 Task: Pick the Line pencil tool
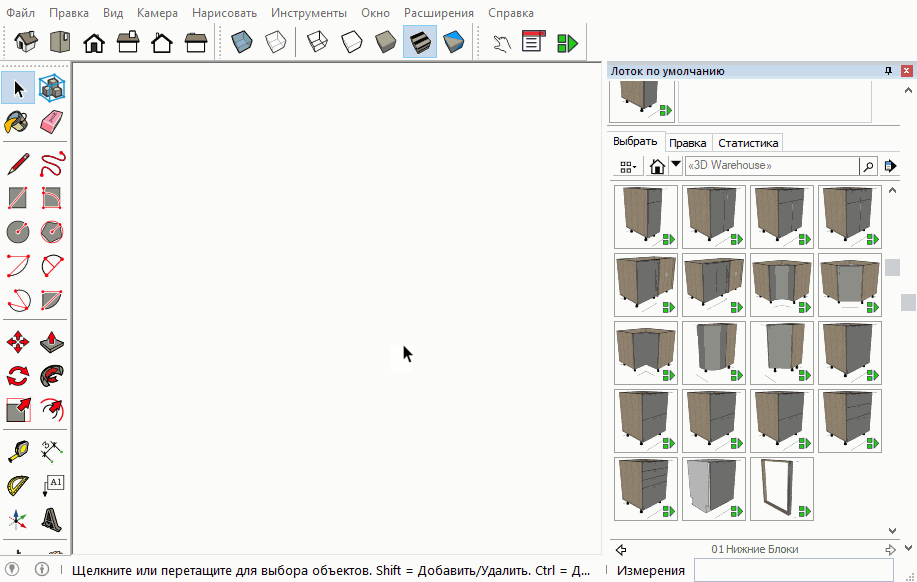tap(18, 164)
